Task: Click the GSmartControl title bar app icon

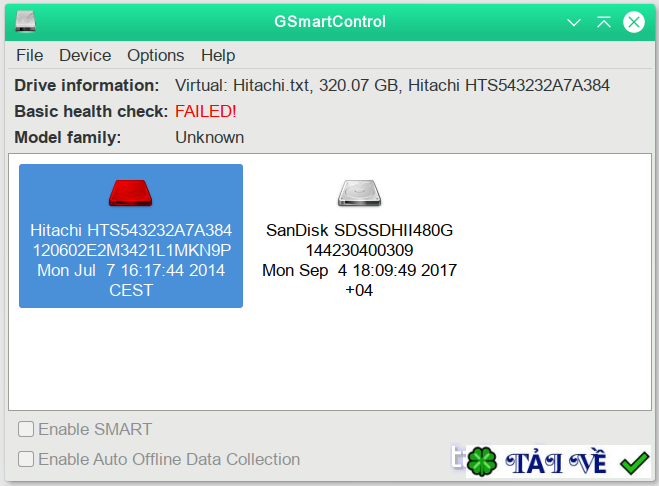Action: tap(25, 21)
